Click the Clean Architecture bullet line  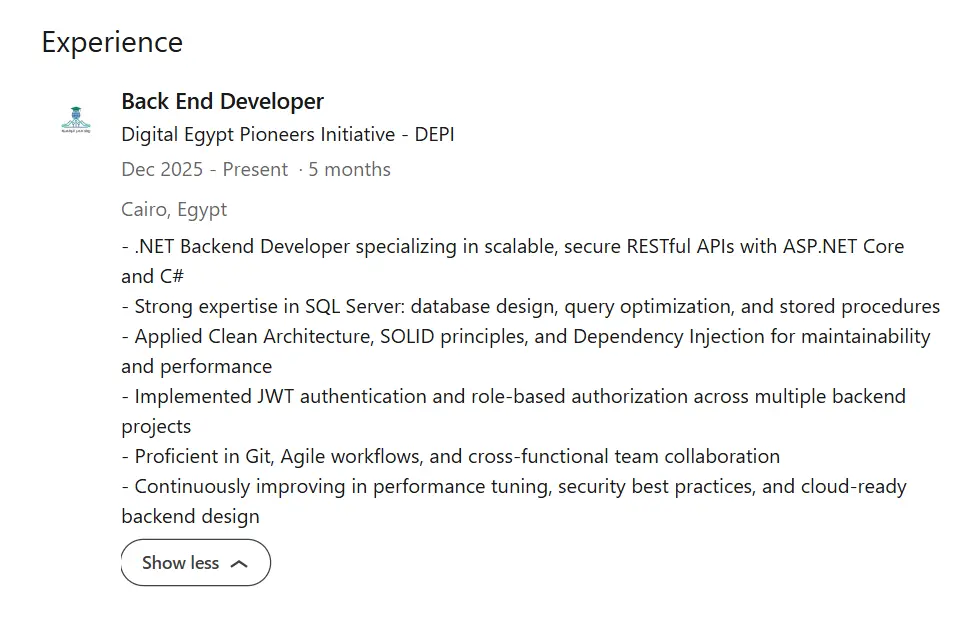(x=526, y=336)
